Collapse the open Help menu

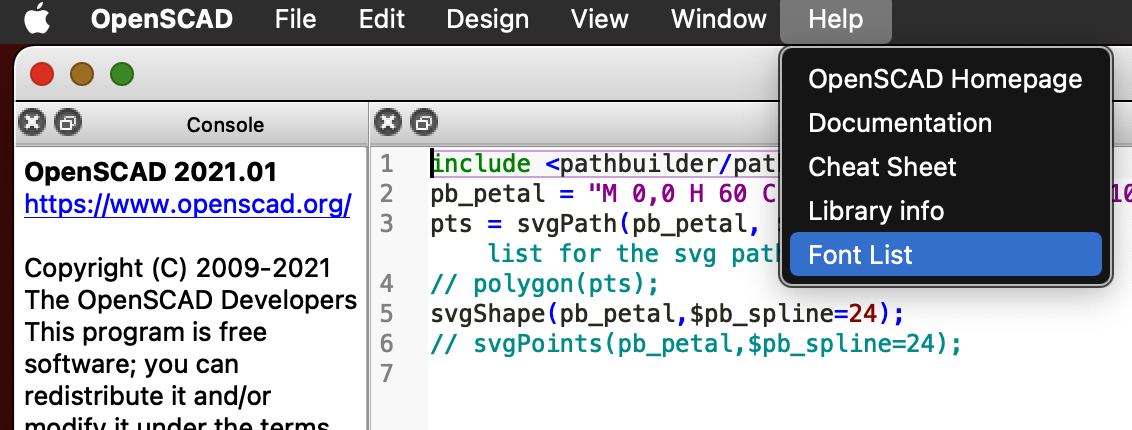click(835, 19)
